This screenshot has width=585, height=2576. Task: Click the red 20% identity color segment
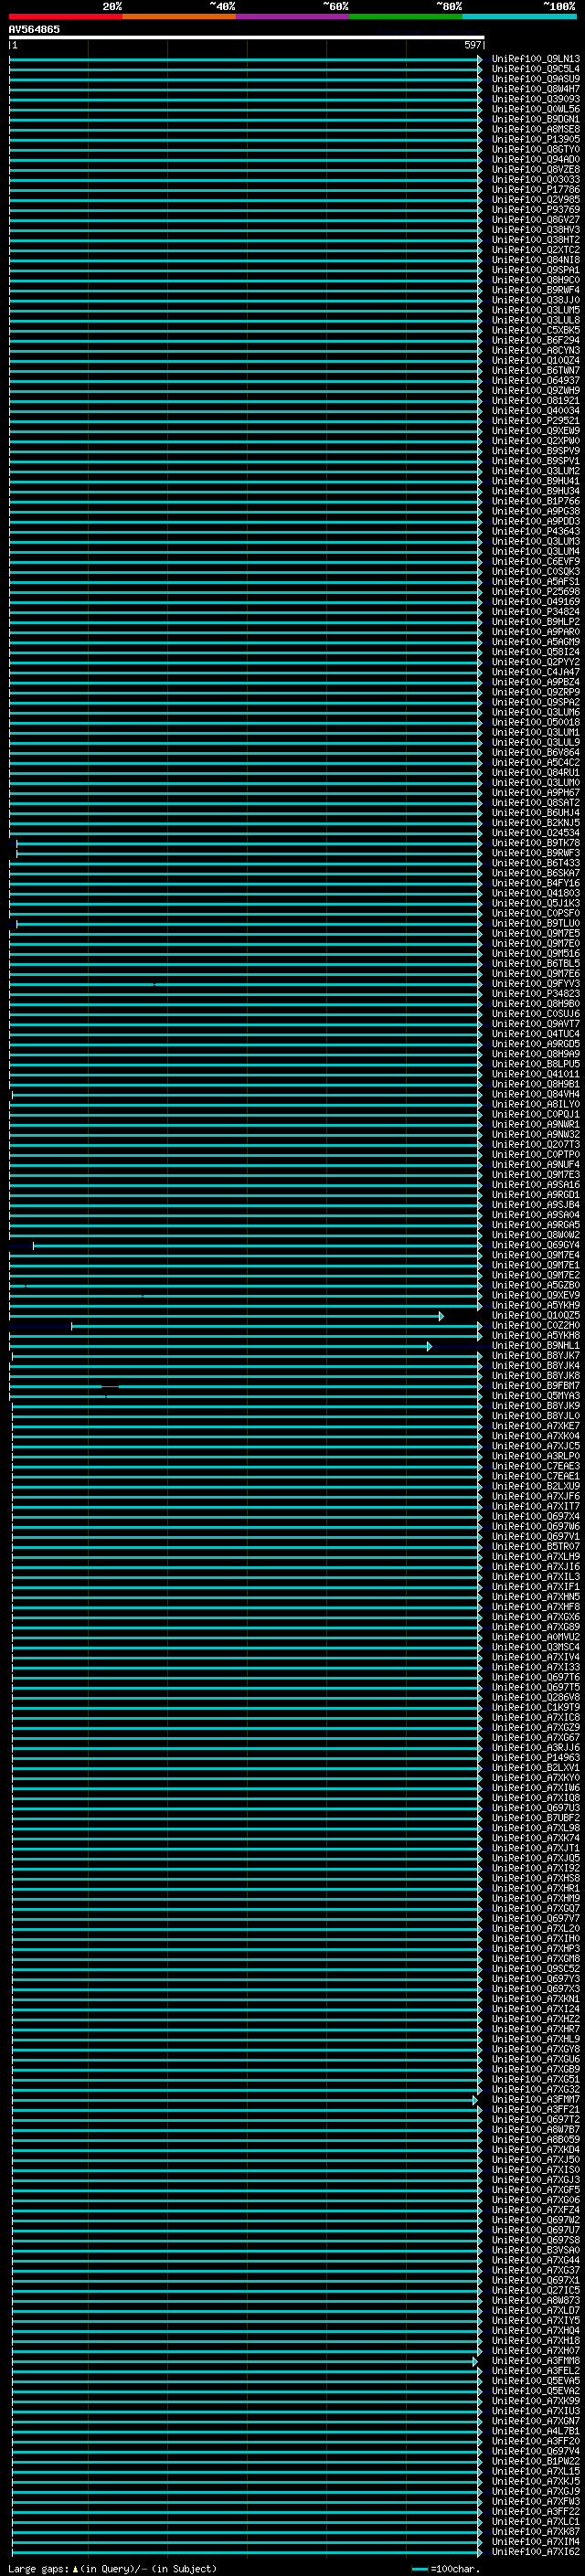pos(66,16)
